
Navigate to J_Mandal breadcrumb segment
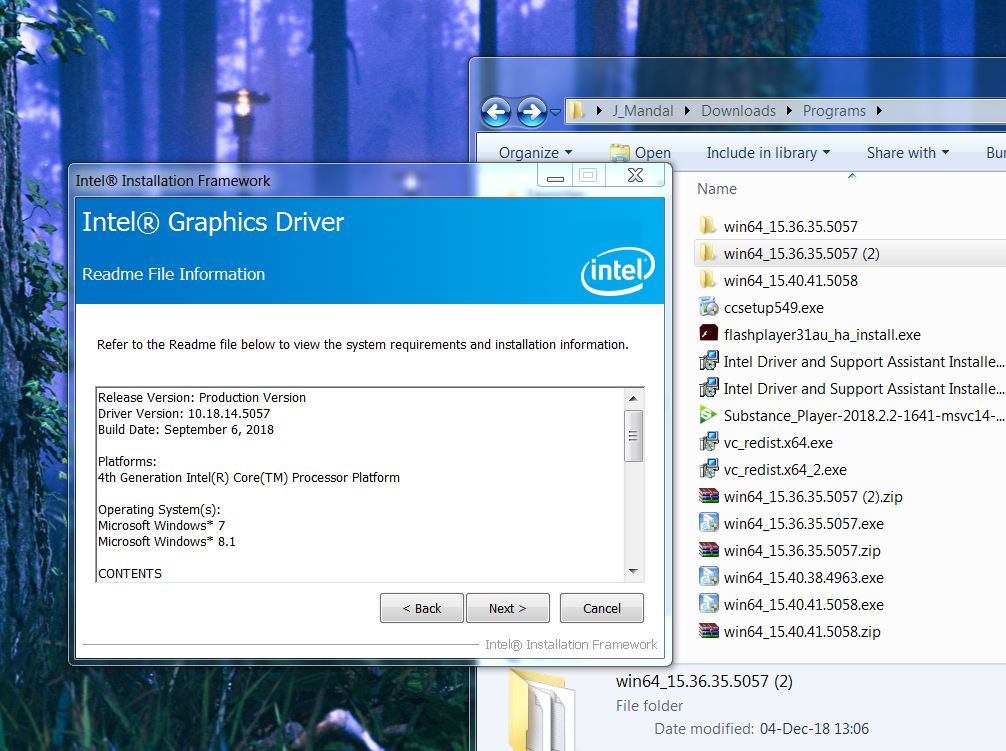[642, 111]
